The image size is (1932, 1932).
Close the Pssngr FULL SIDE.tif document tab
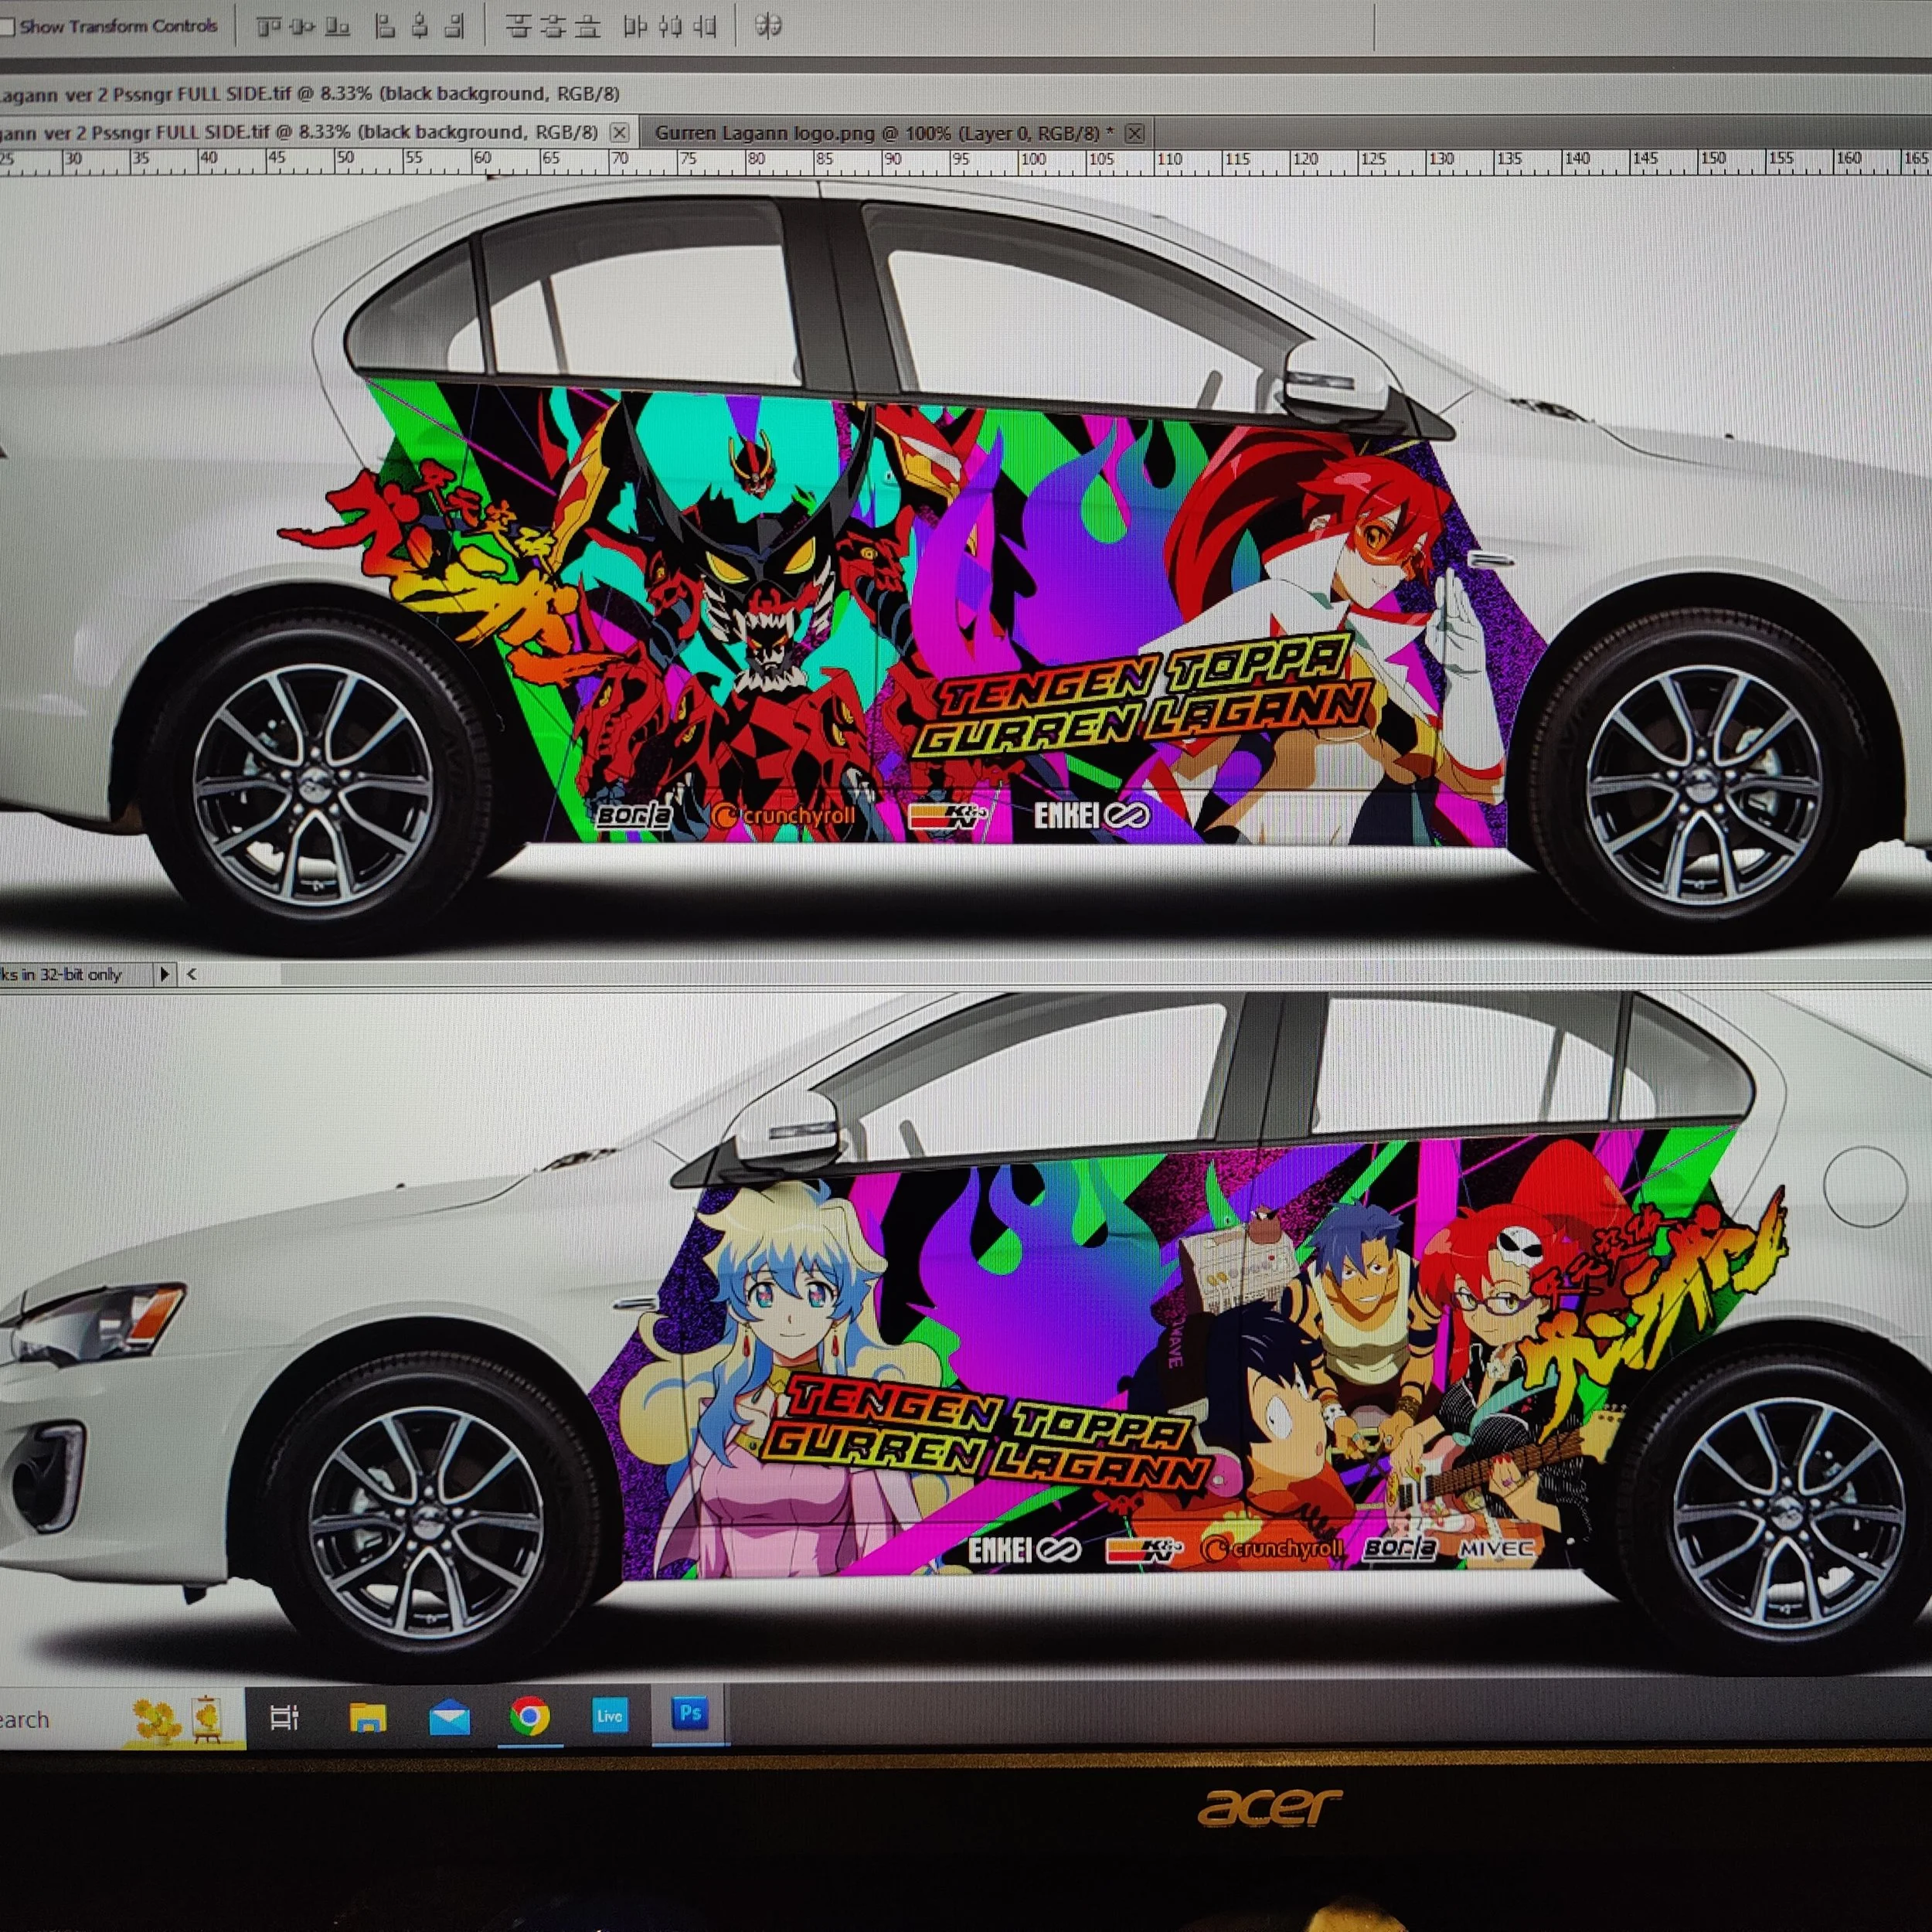tap(620, 132)
